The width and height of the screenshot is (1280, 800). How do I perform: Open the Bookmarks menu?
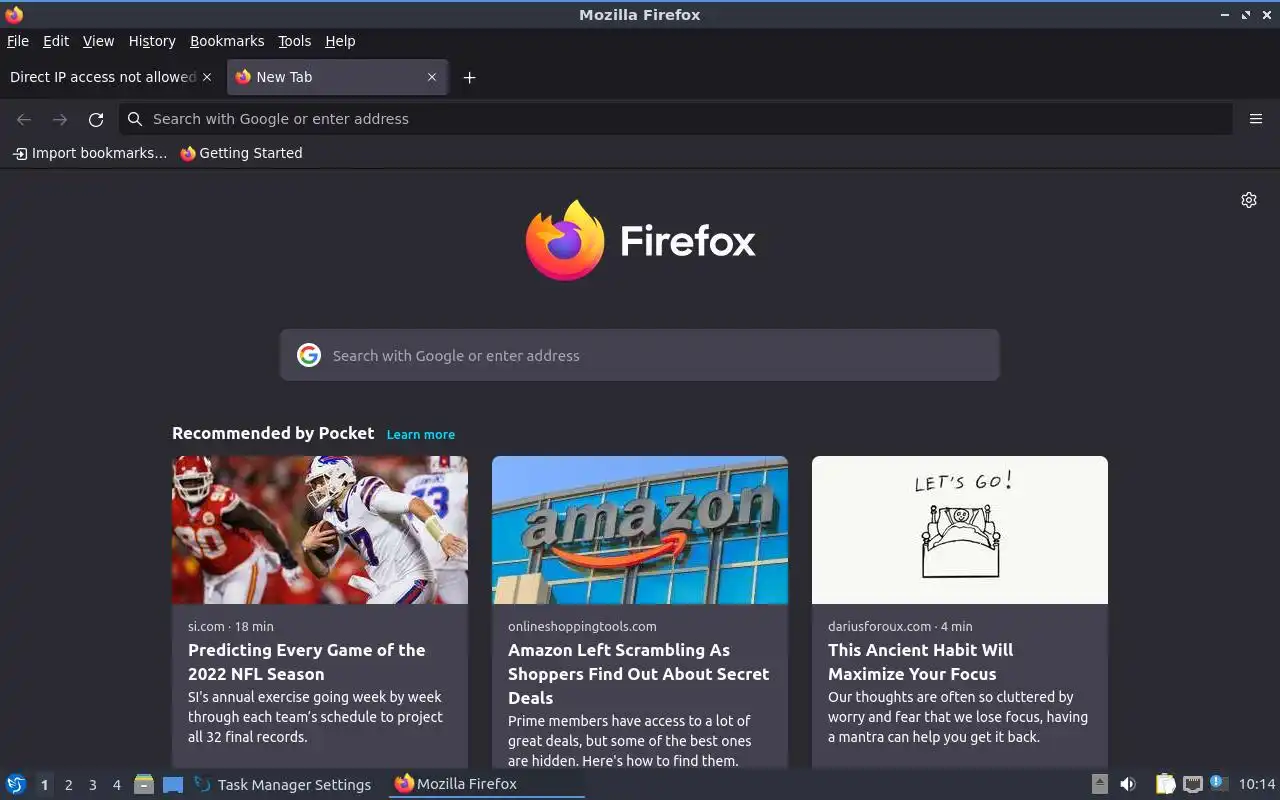[x=227, y=41]
